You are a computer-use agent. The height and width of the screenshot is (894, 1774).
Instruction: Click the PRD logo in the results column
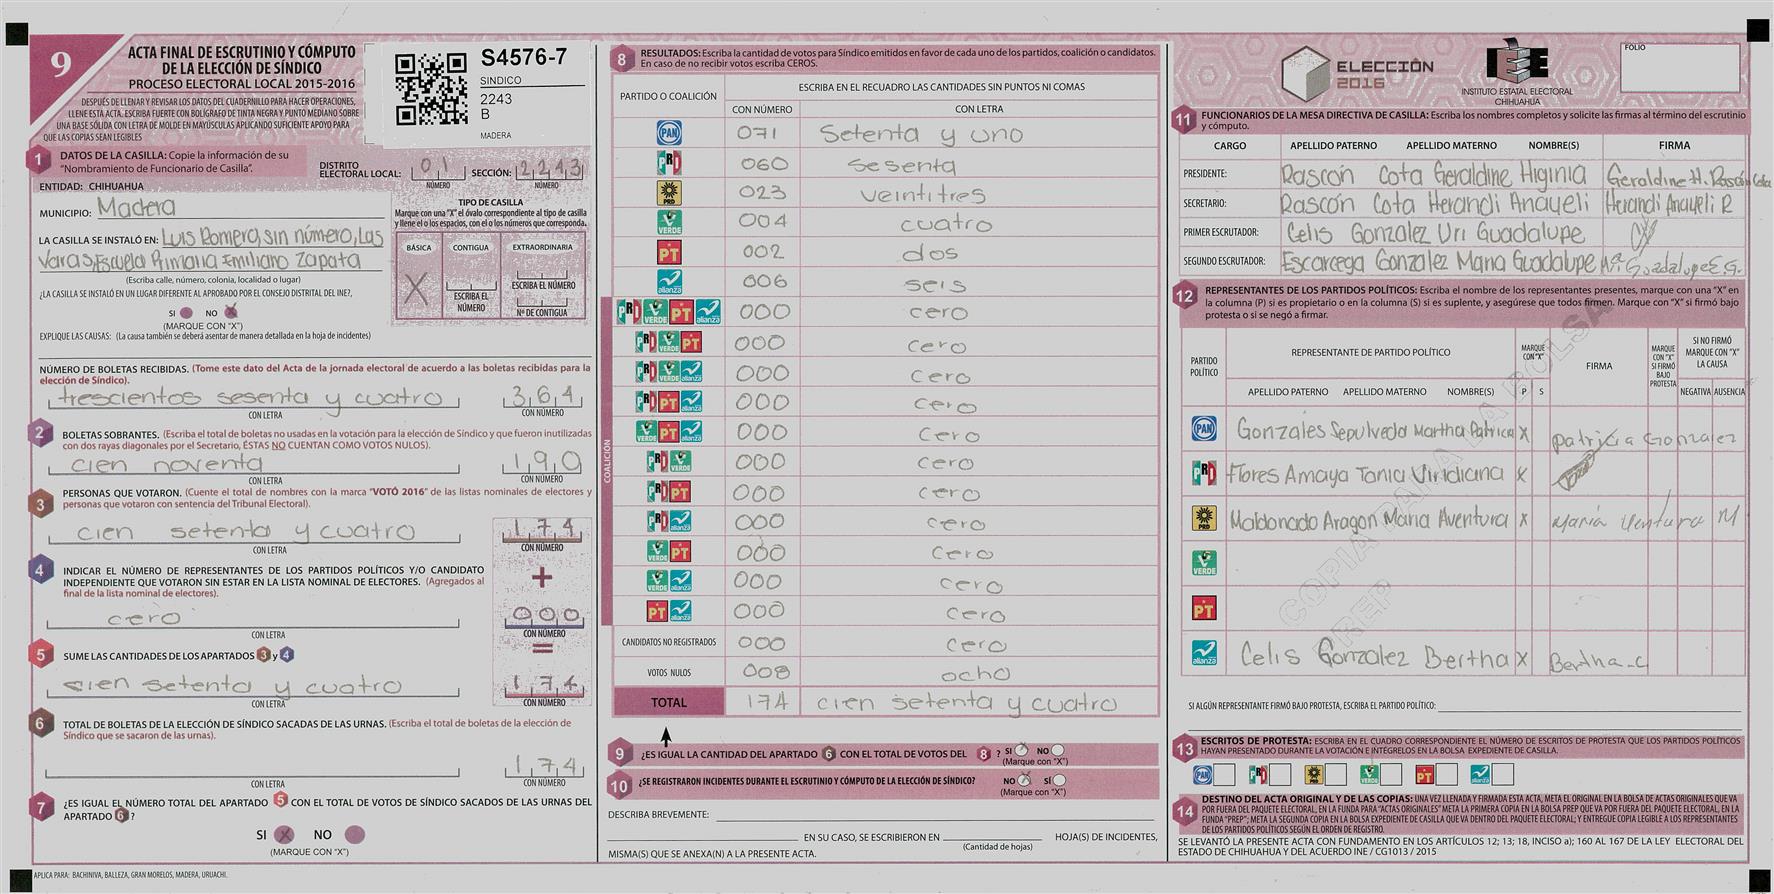pos(668,192)
